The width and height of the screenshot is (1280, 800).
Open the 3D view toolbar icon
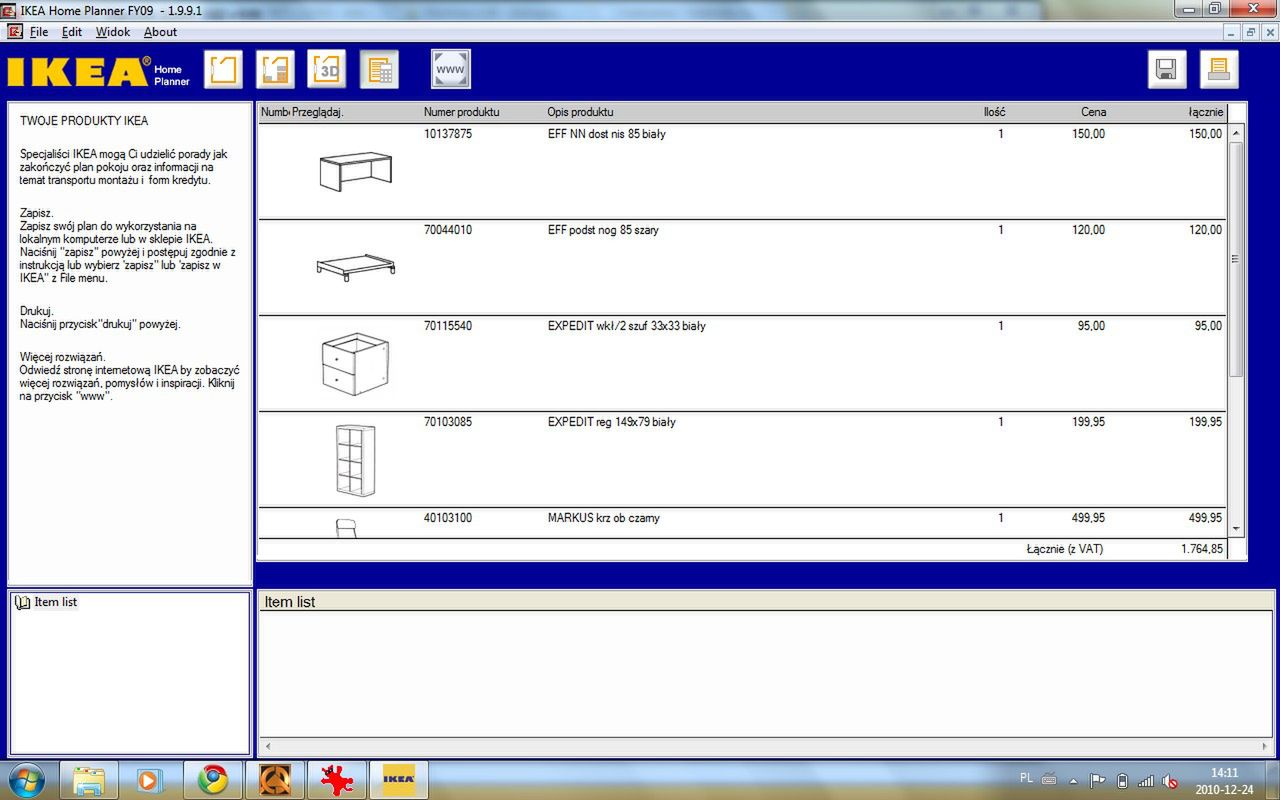[326, 69]
